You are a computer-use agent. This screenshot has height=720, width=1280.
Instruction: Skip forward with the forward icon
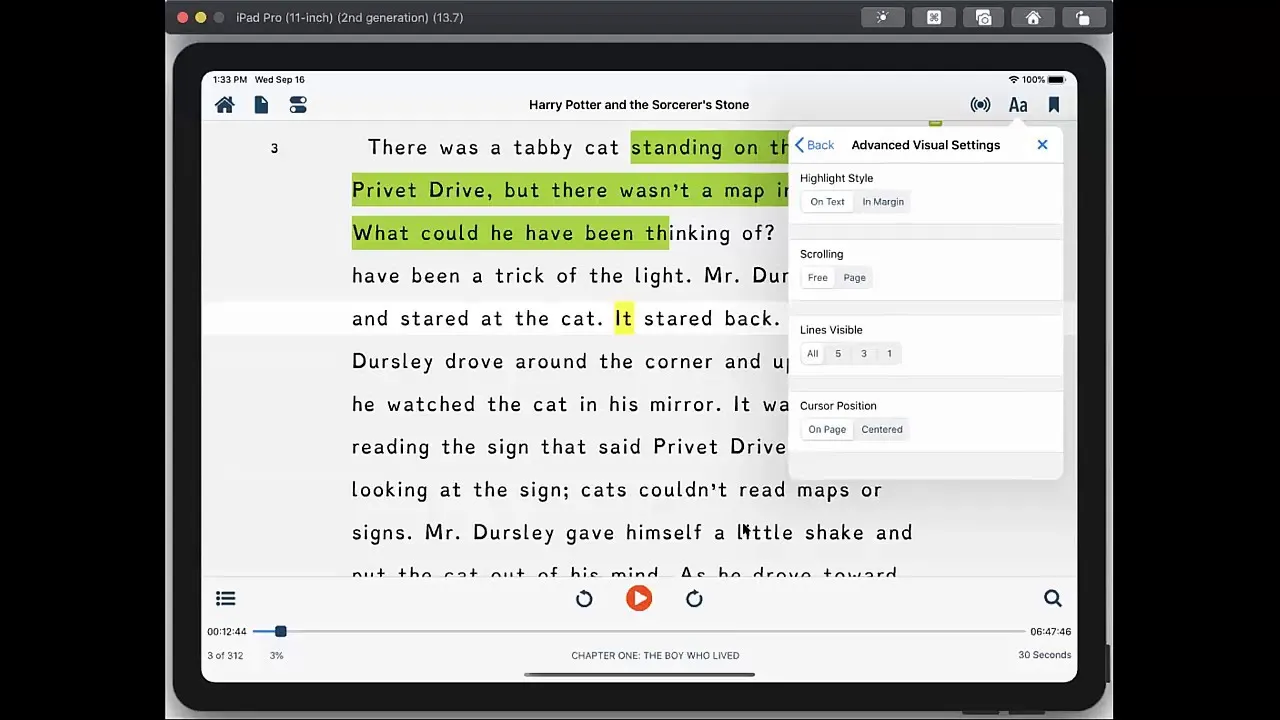(x=694, y=599)
